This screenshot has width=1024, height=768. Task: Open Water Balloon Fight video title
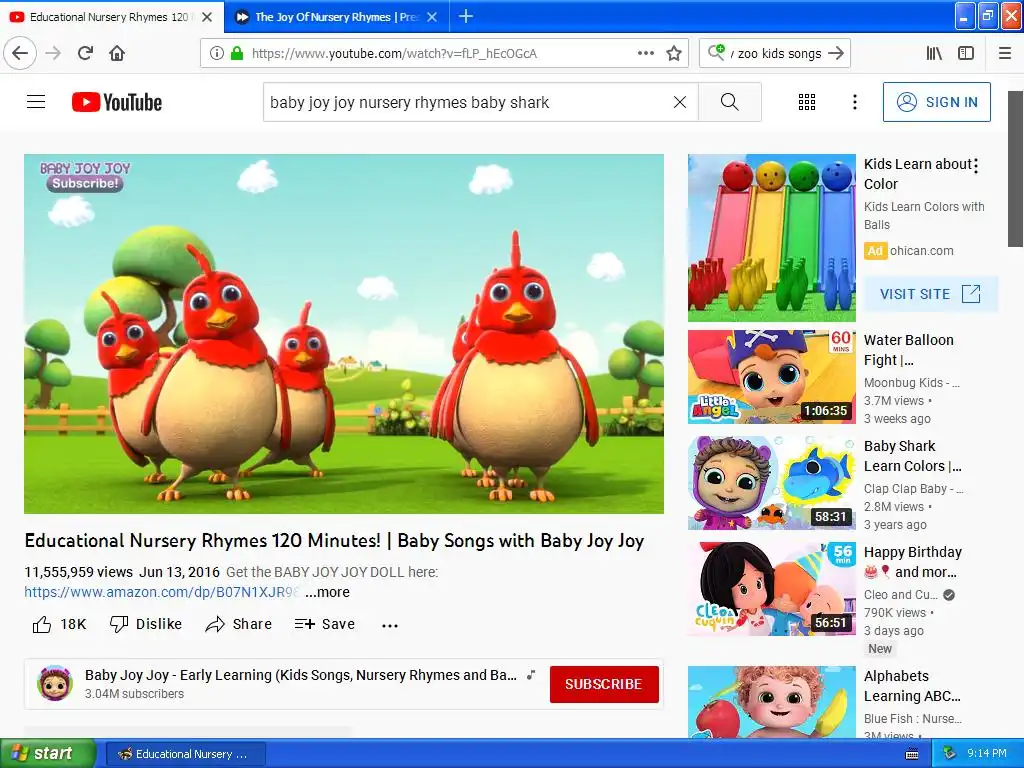pyautogui.click(x=908, y=350)
